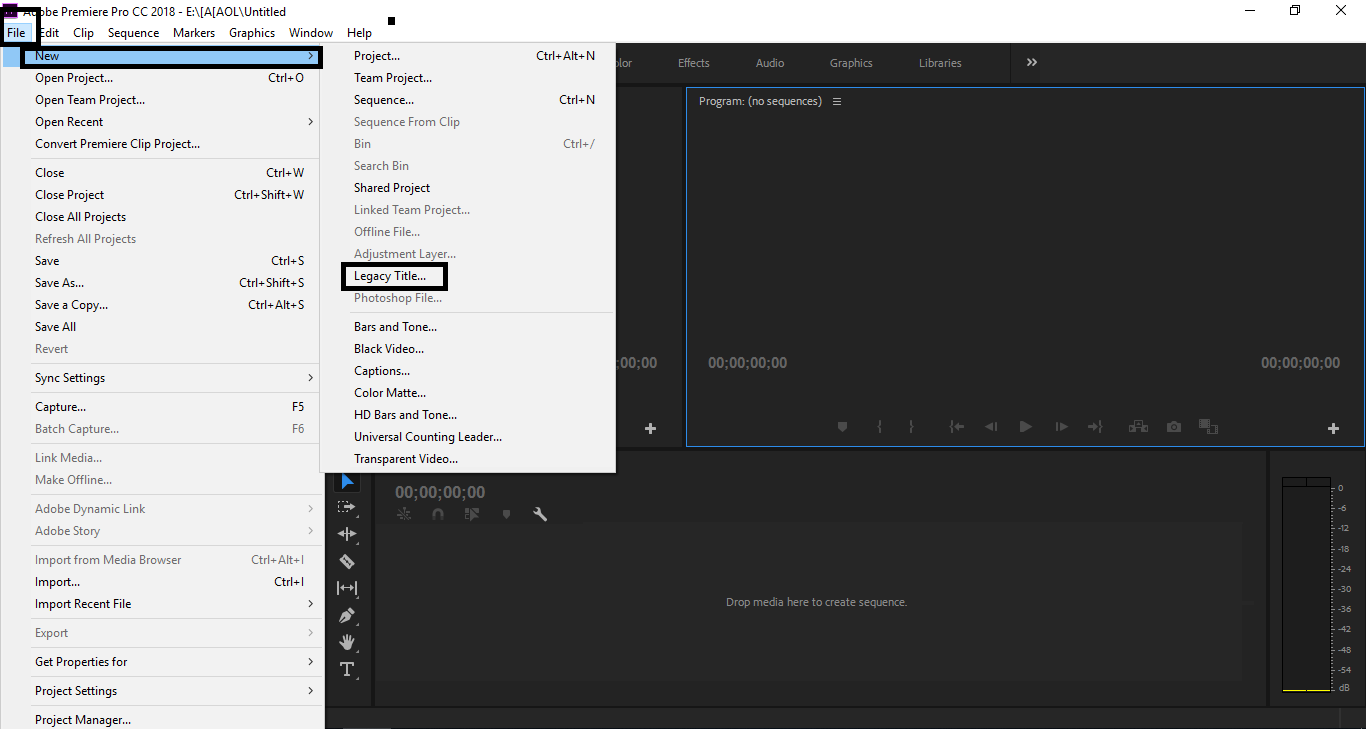
Task: Select the Selection tool arrow
Action: coord(347,482)
